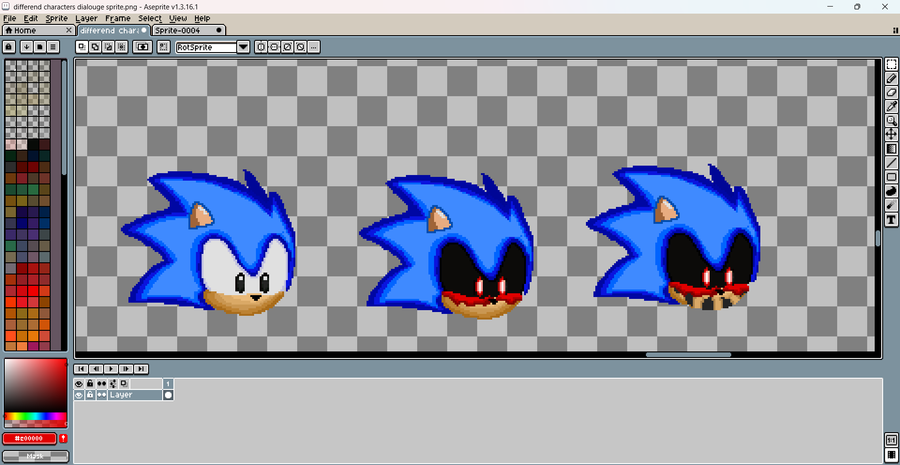Click the RotSprite rotation algorithm field
Image resolution: width=900 pixels, height=465 pixels.
coord(207,47)
